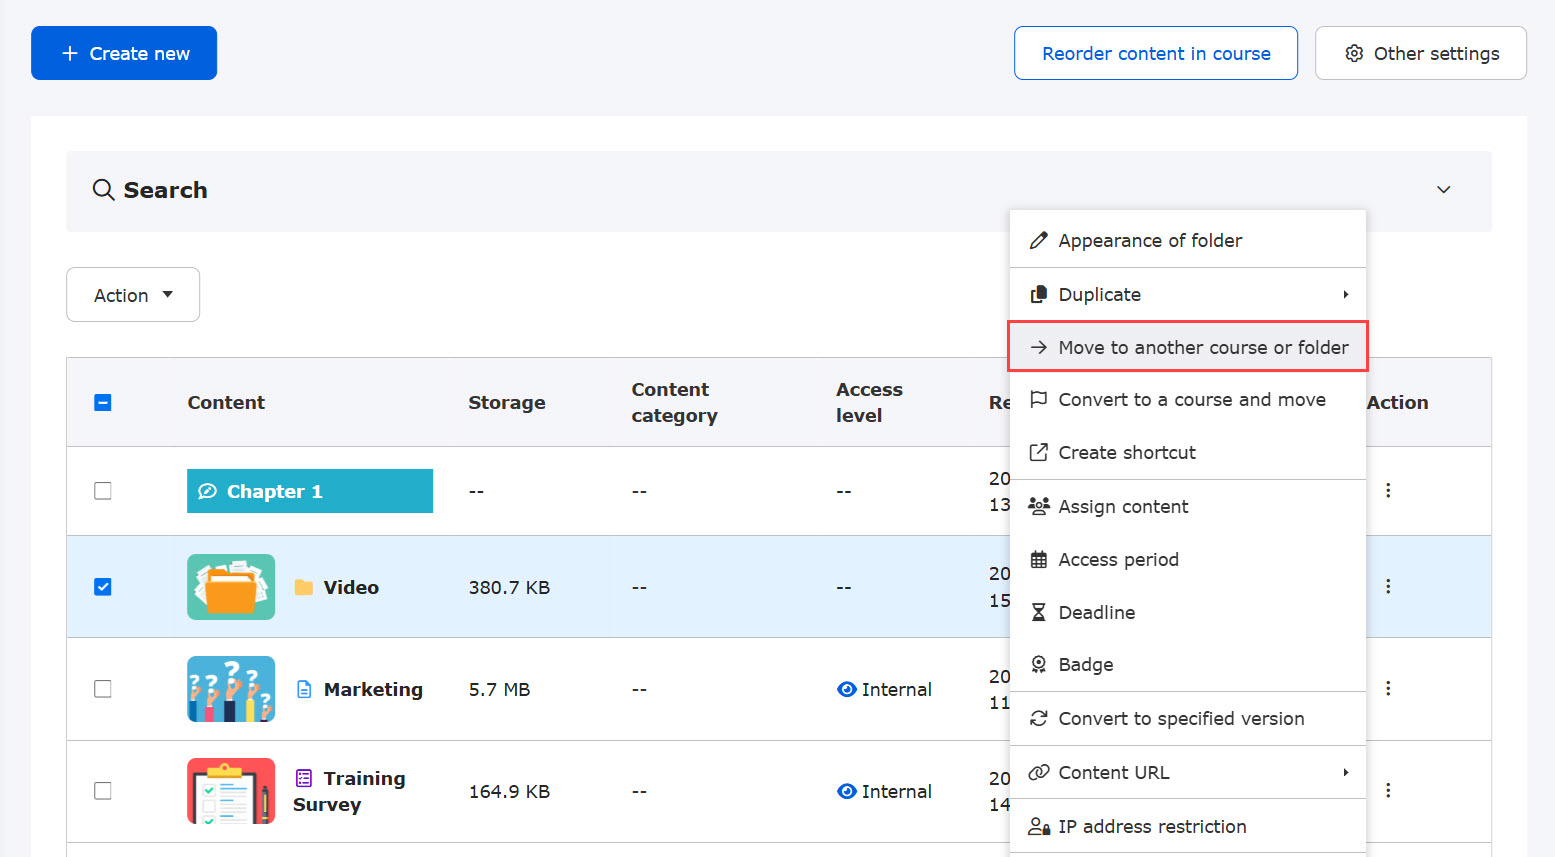The height and width of the screenshot is (857, 1555).
Task: Click the Marketing content thumbnail image
Action: [x=231, y=689]
